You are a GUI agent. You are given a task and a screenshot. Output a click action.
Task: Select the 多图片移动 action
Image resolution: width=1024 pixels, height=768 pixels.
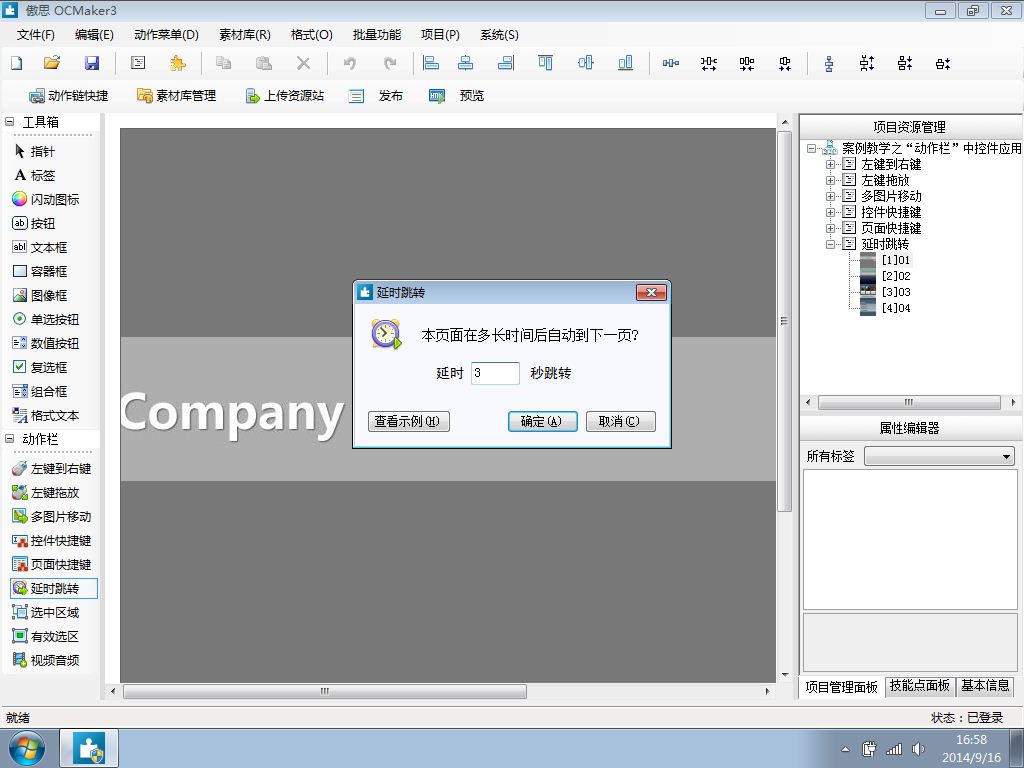(52, 517)
